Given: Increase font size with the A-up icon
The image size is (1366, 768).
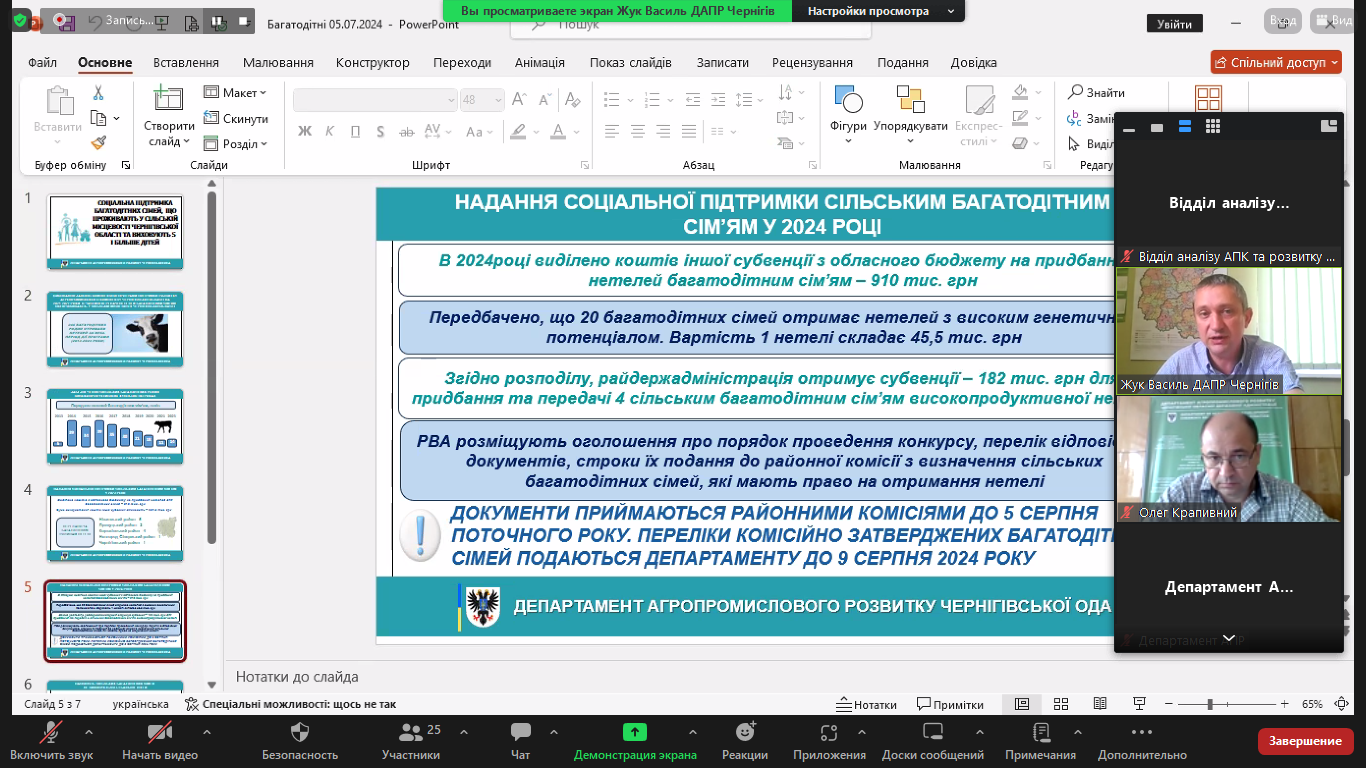Looking at the screenshot, I should (x=519, y=99).
